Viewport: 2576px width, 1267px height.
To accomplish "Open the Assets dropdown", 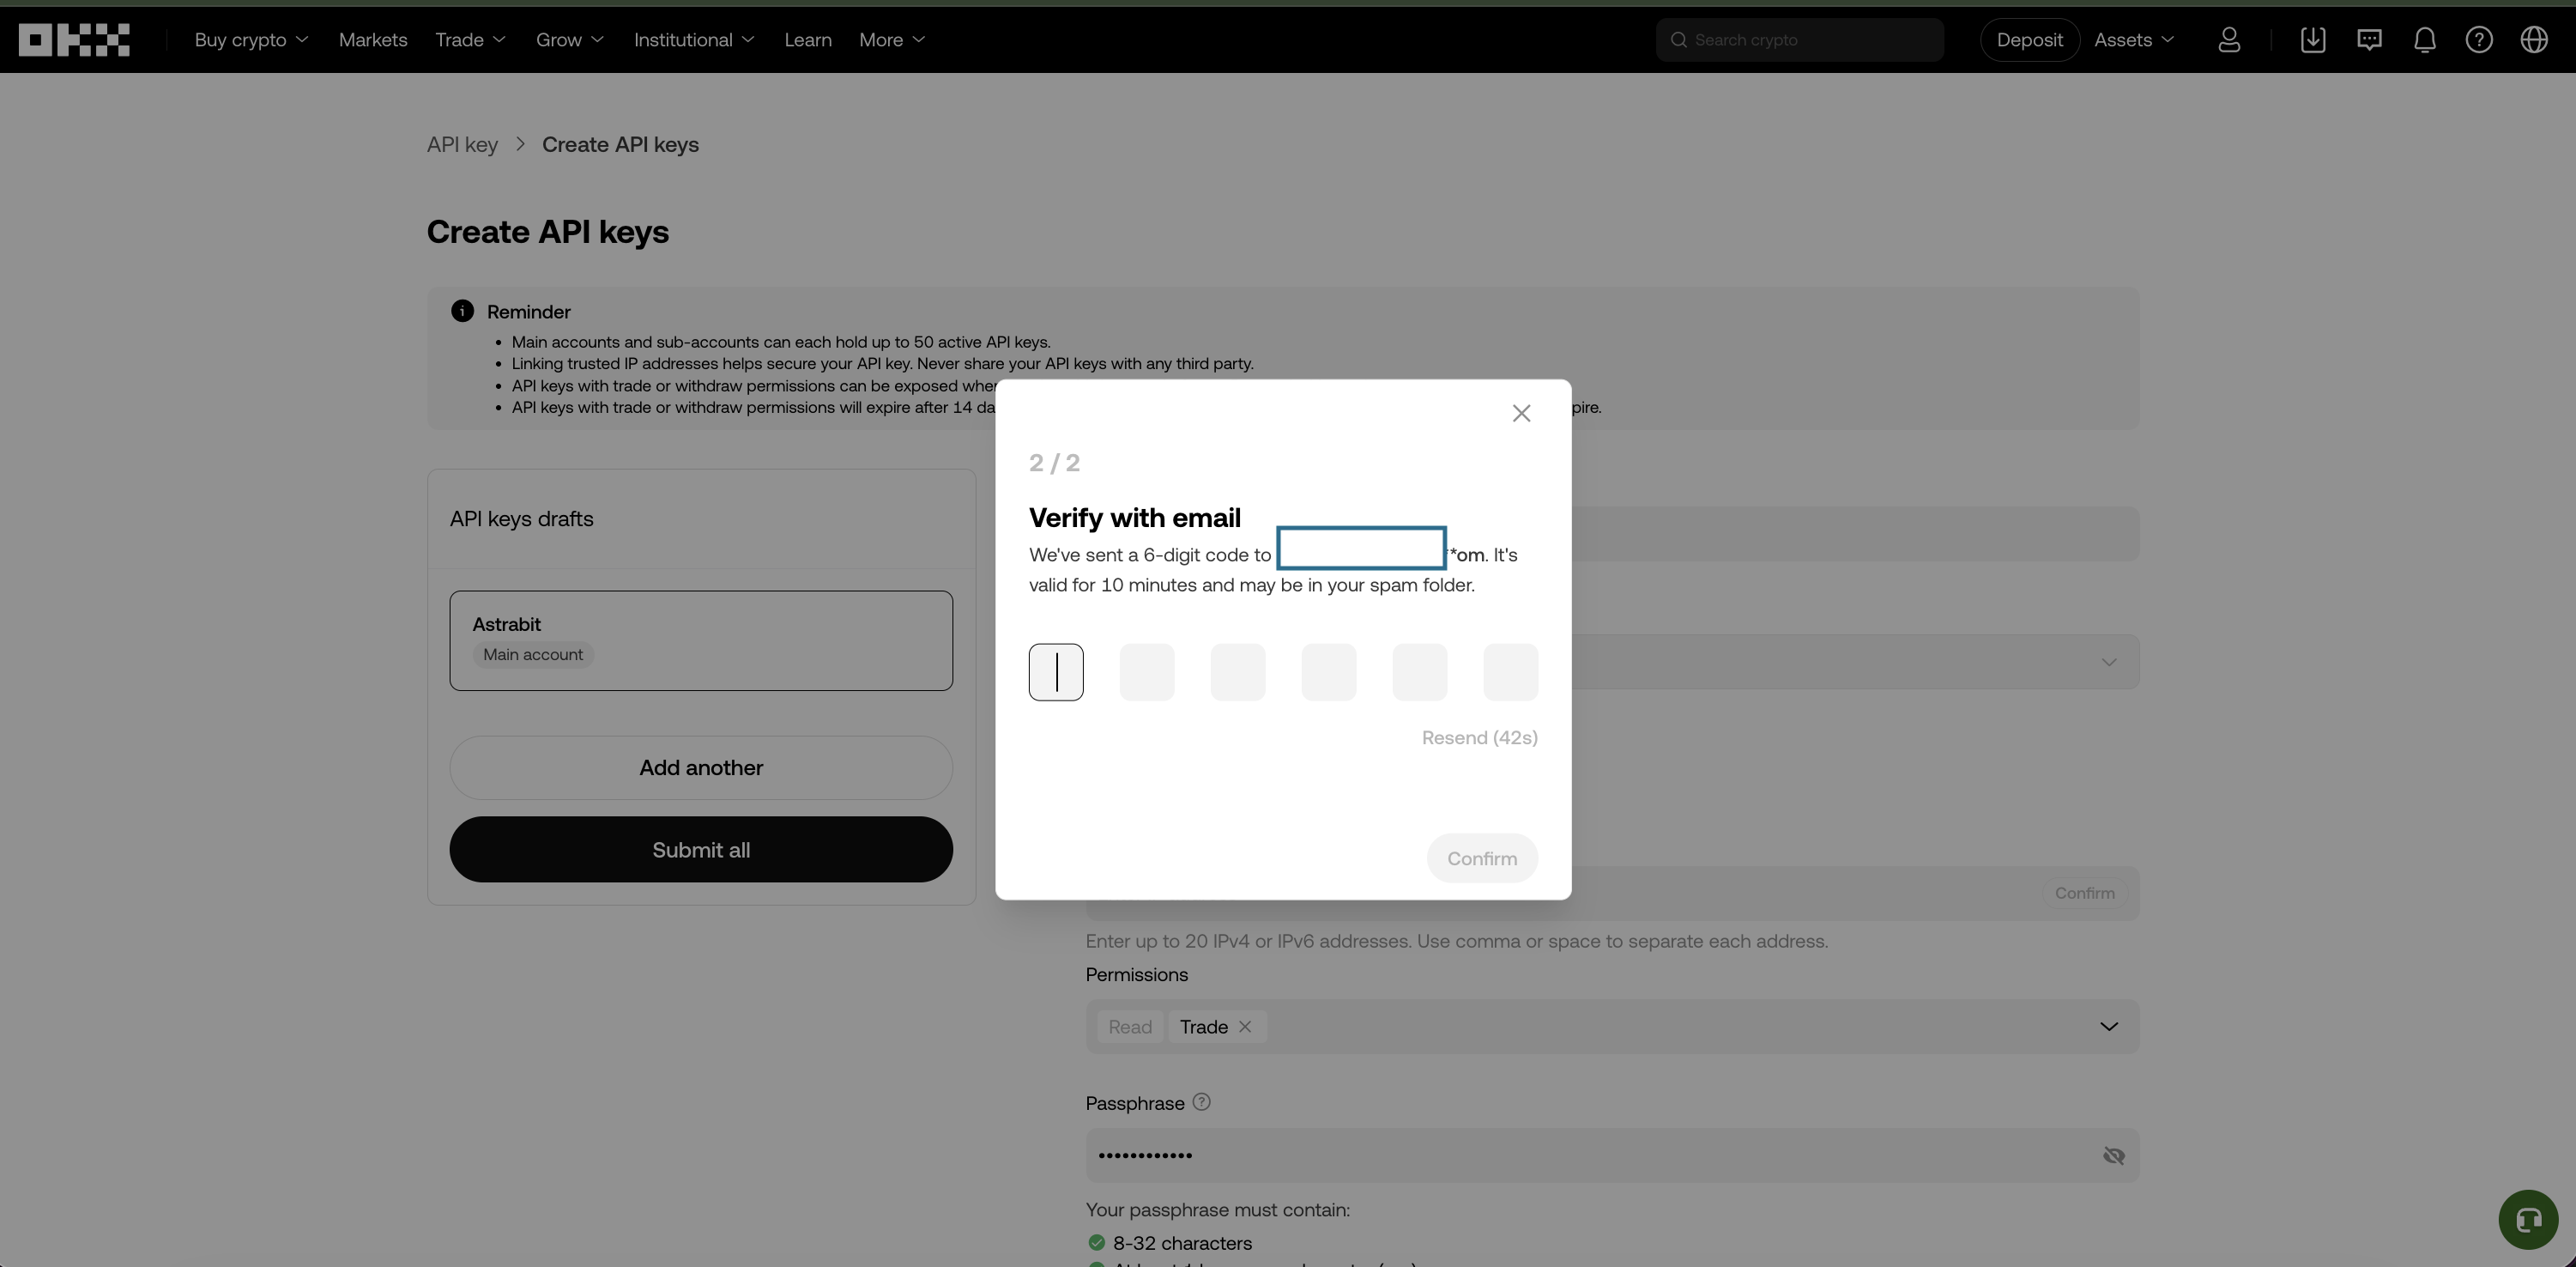I will tap(2134, 40).
